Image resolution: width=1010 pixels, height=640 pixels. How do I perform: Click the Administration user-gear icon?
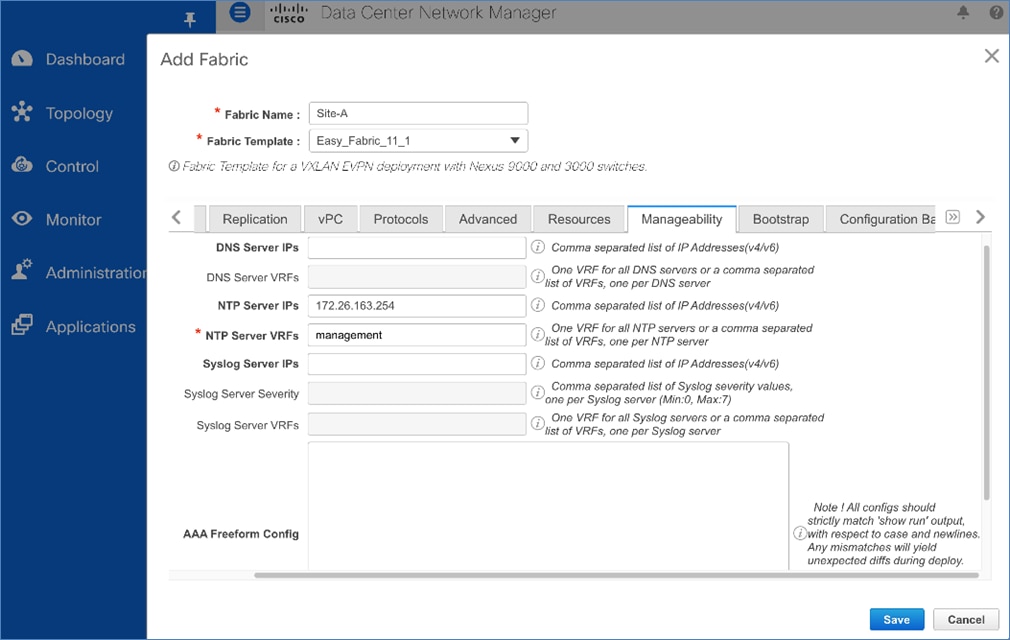22,269
